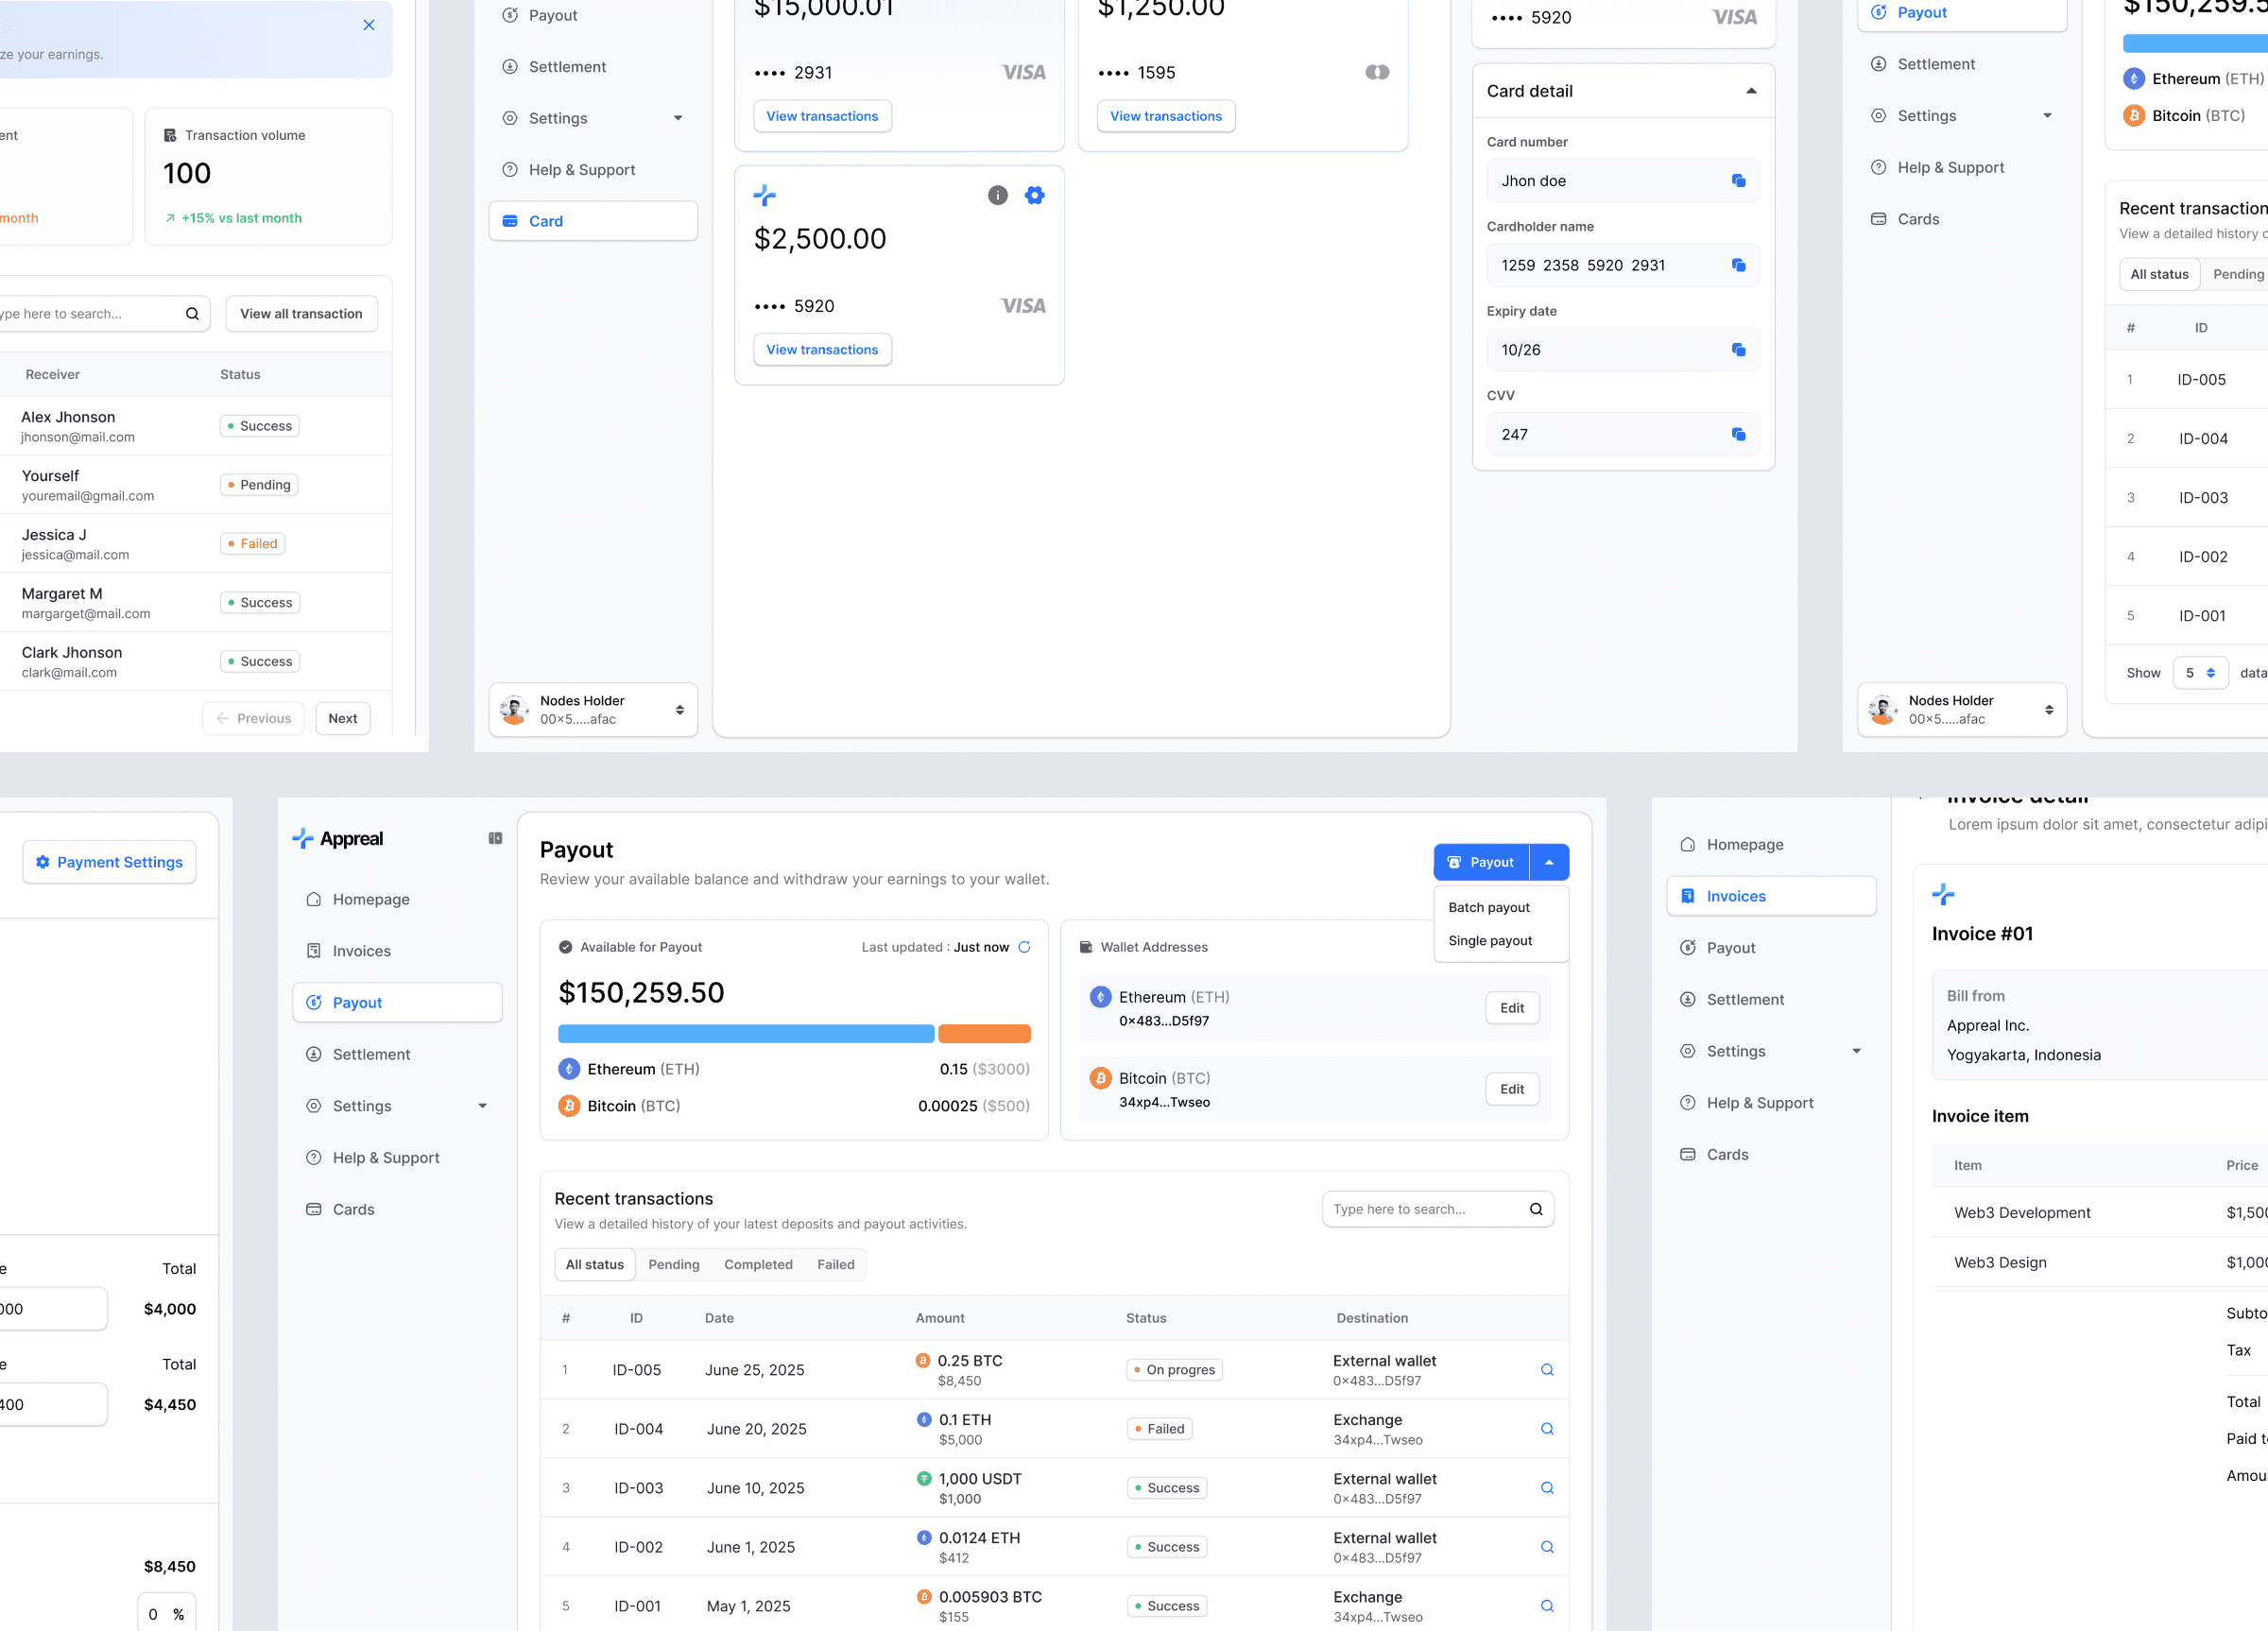Click the orange Bitcoin balance bar
The height and width of the screenshot is (1631, 2268).
[984, 1033]
